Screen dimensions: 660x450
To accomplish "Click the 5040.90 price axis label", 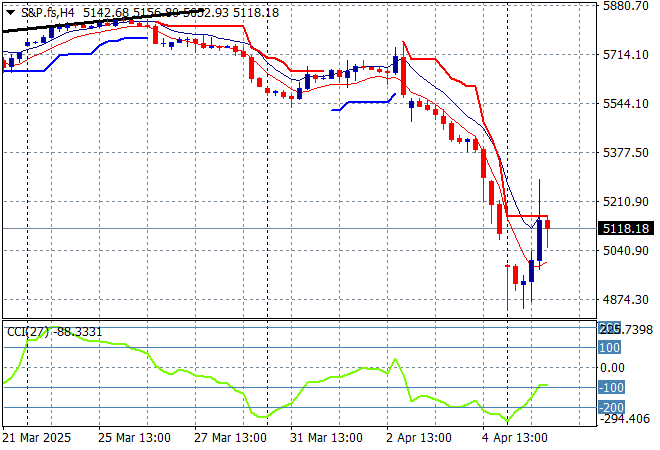I will [x=626, y=250].
